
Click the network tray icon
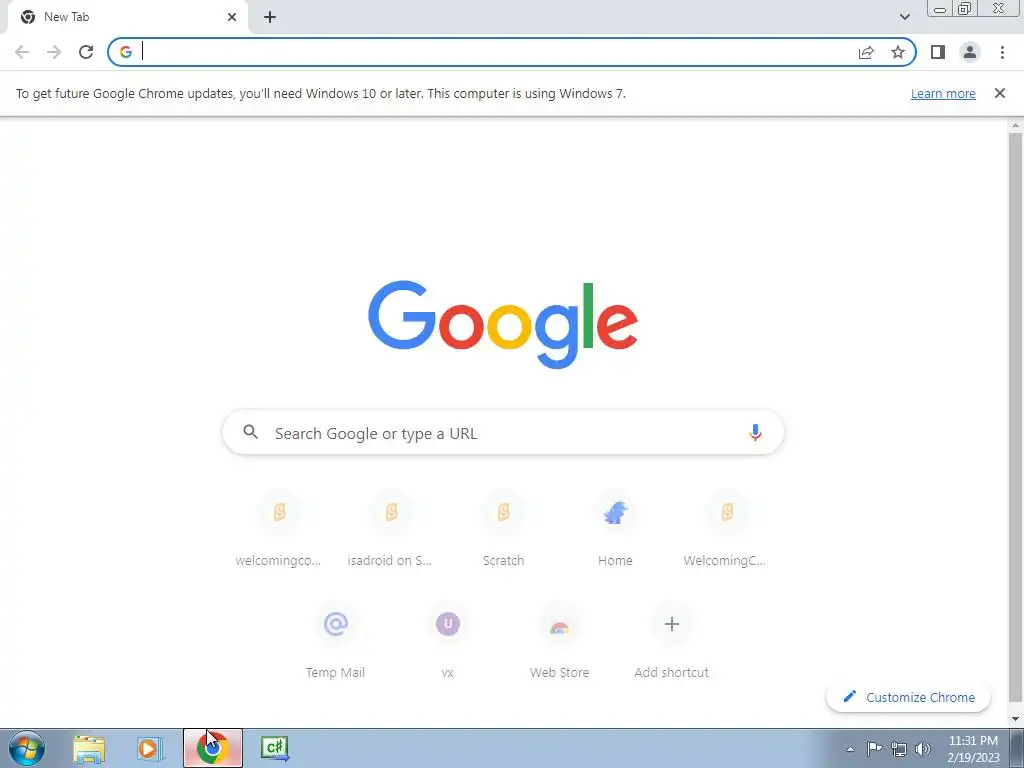click(x=899, y=749)
